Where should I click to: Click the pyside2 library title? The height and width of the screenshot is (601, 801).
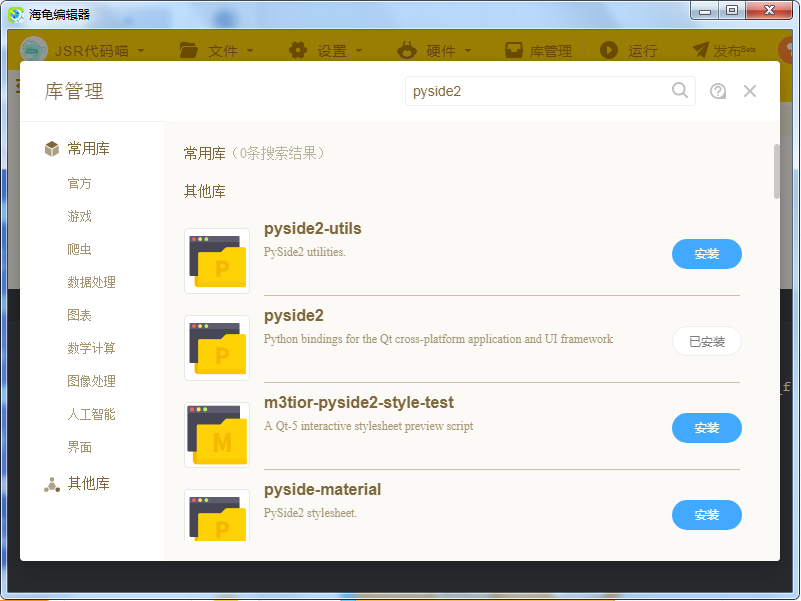pyautogui.click(x=294, y=315)
